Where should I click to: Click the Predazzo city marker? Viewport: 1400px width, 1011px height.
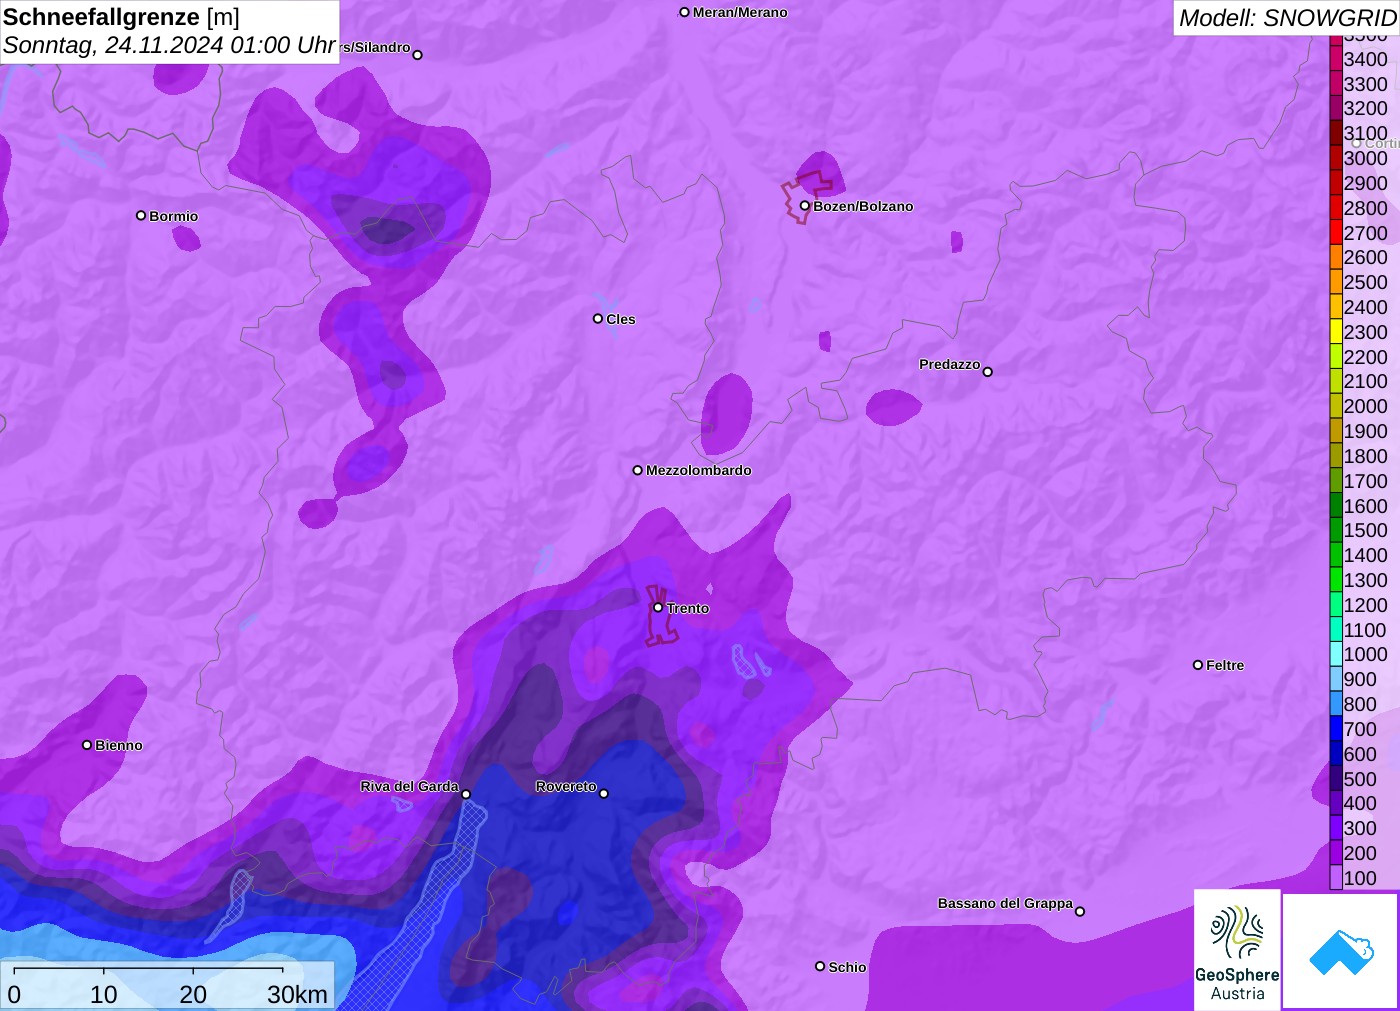pos(988,372)
